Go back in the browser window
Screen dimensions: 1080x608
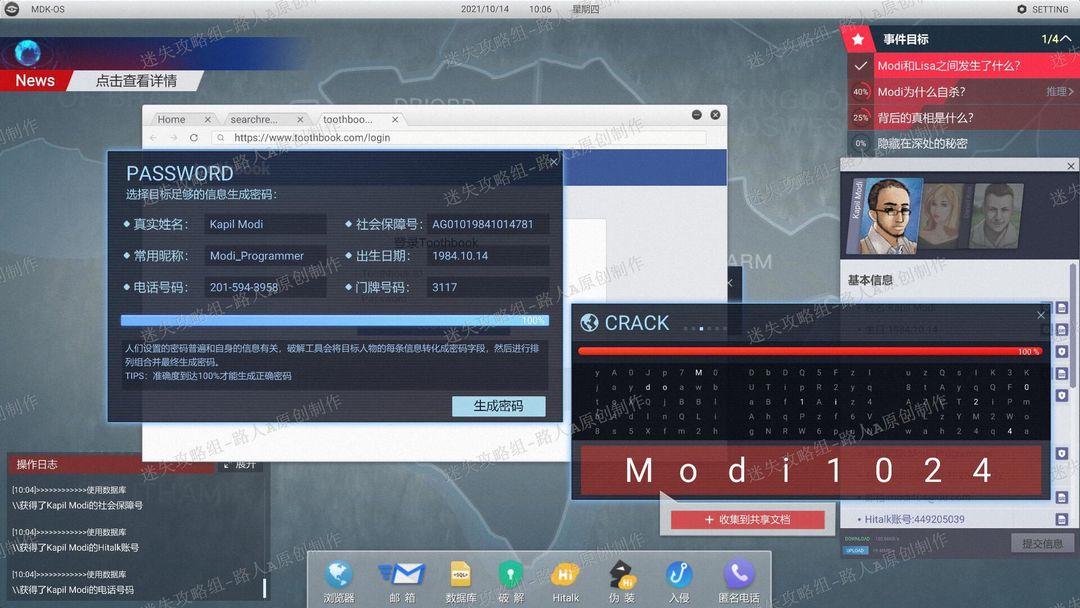pos(154,138)
